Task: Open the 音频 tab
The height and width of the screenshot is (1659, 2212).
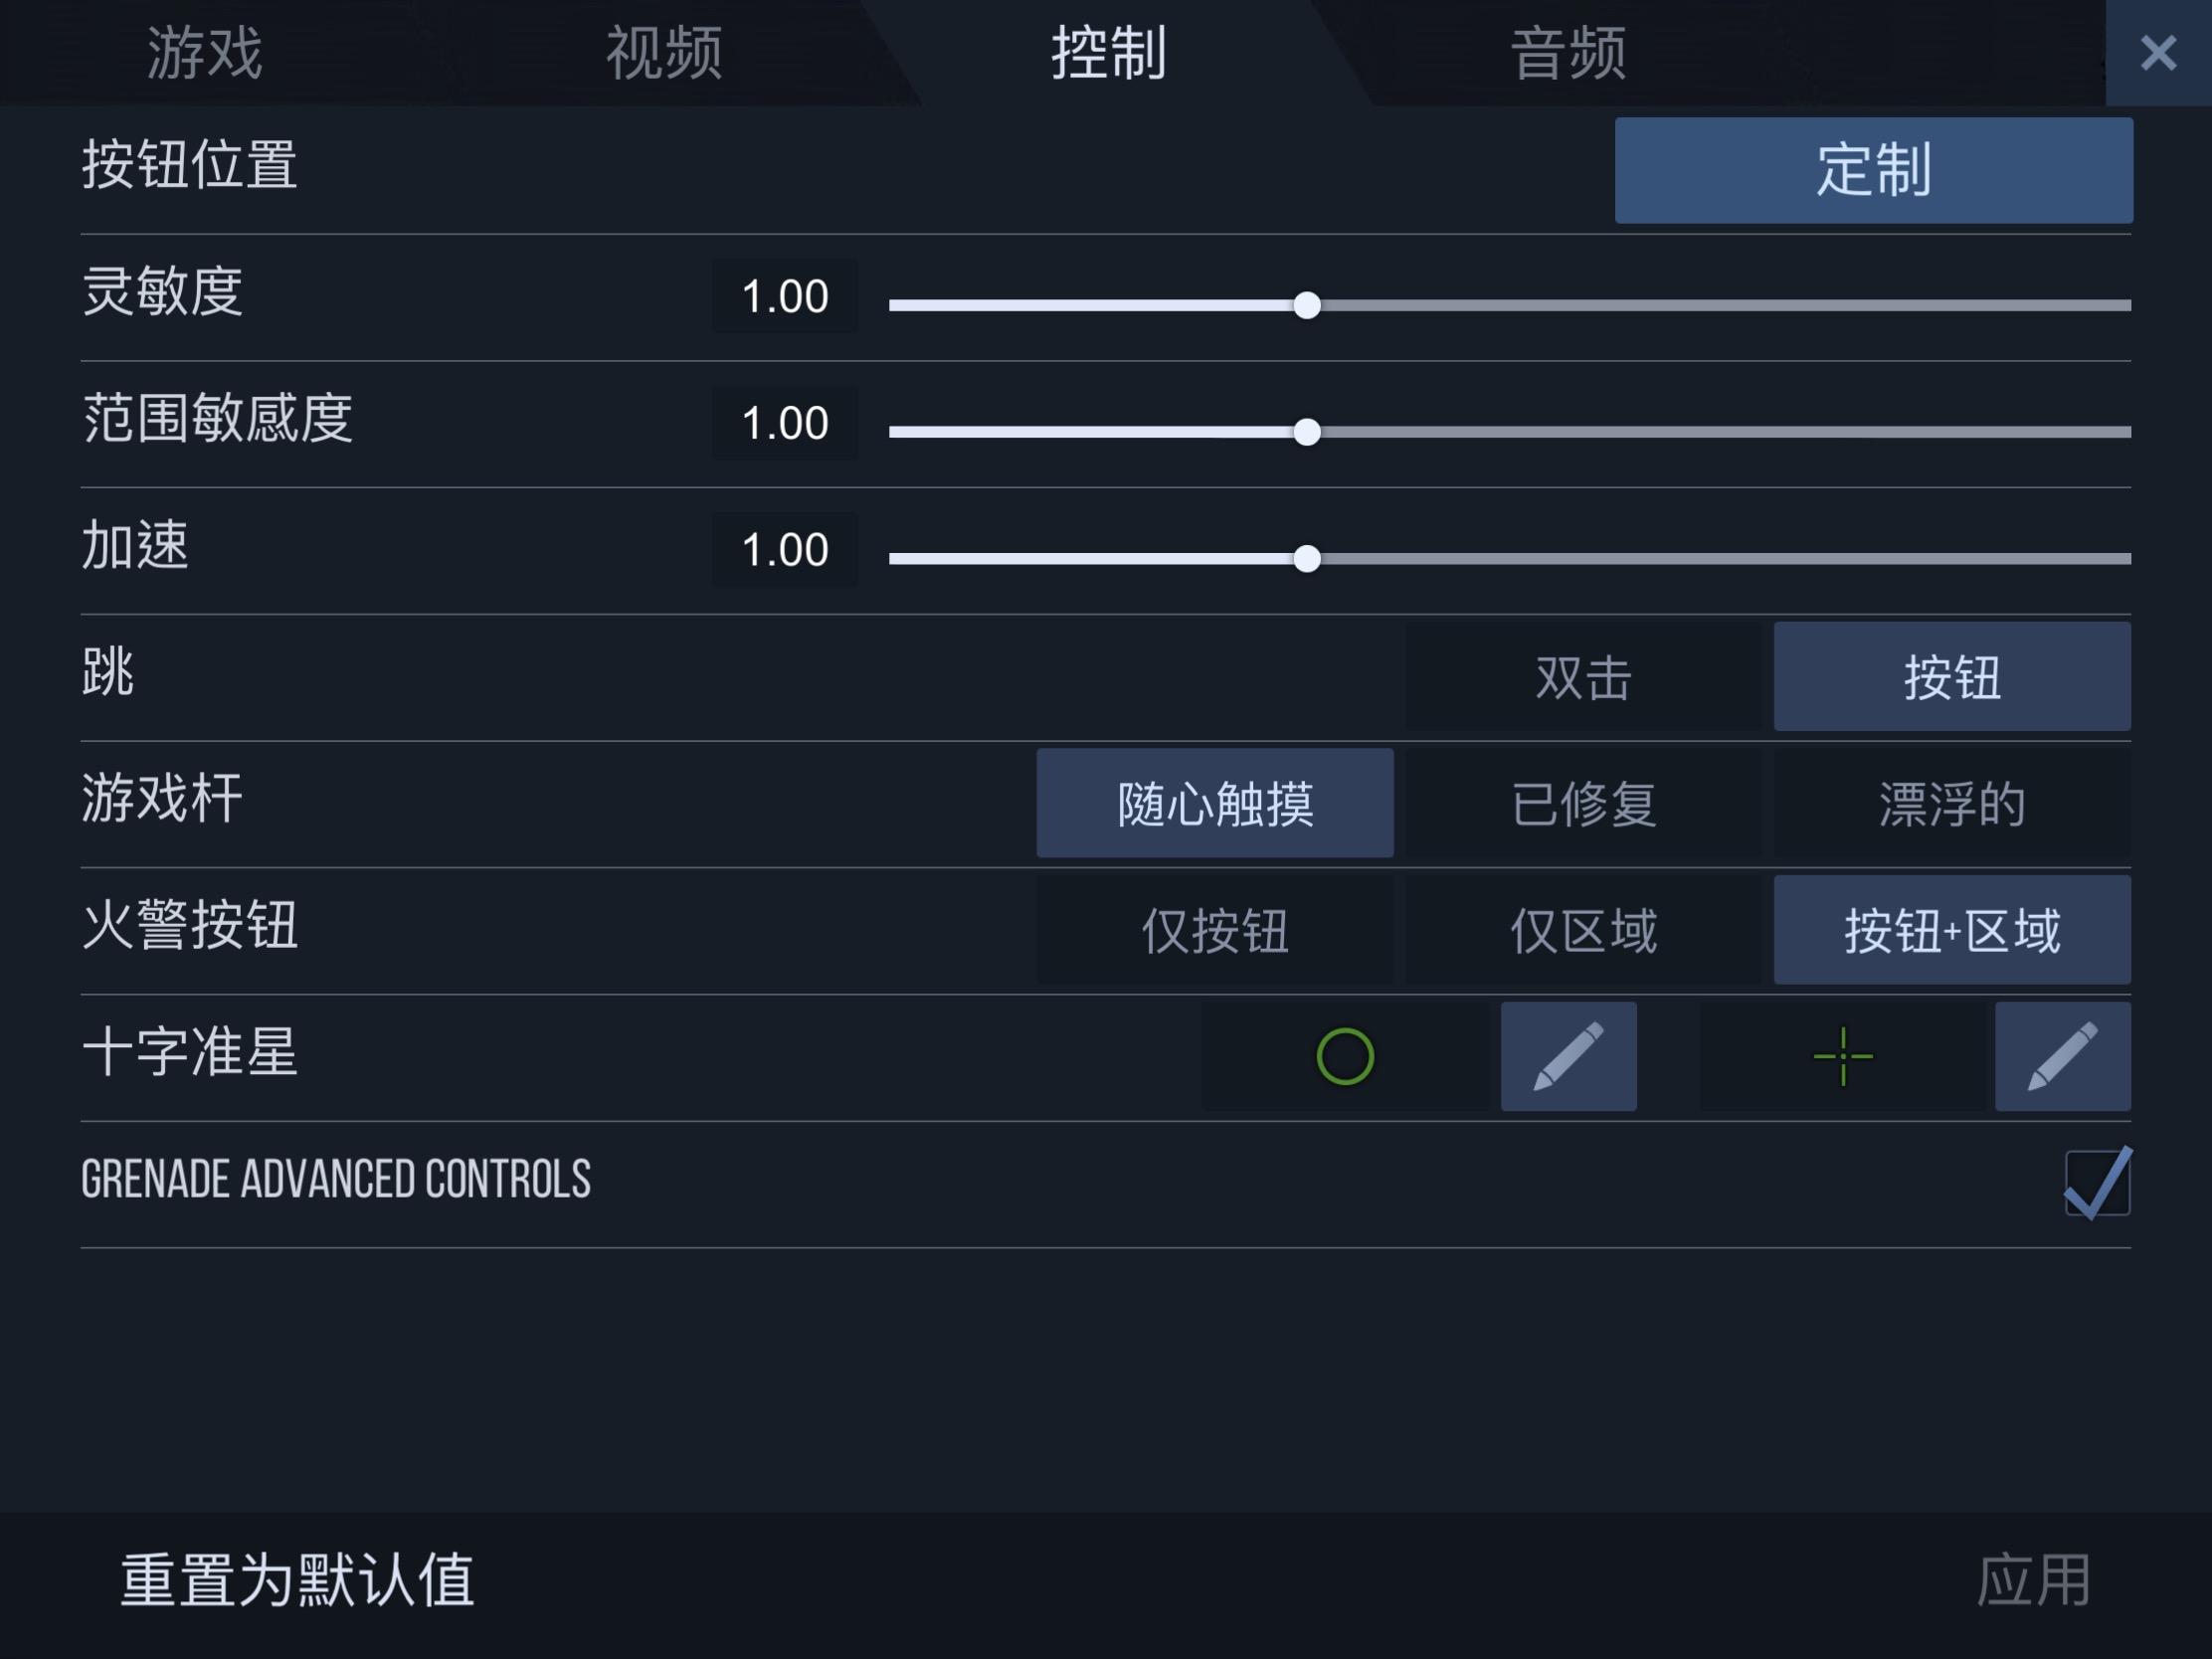Action: click(1568, 52)
